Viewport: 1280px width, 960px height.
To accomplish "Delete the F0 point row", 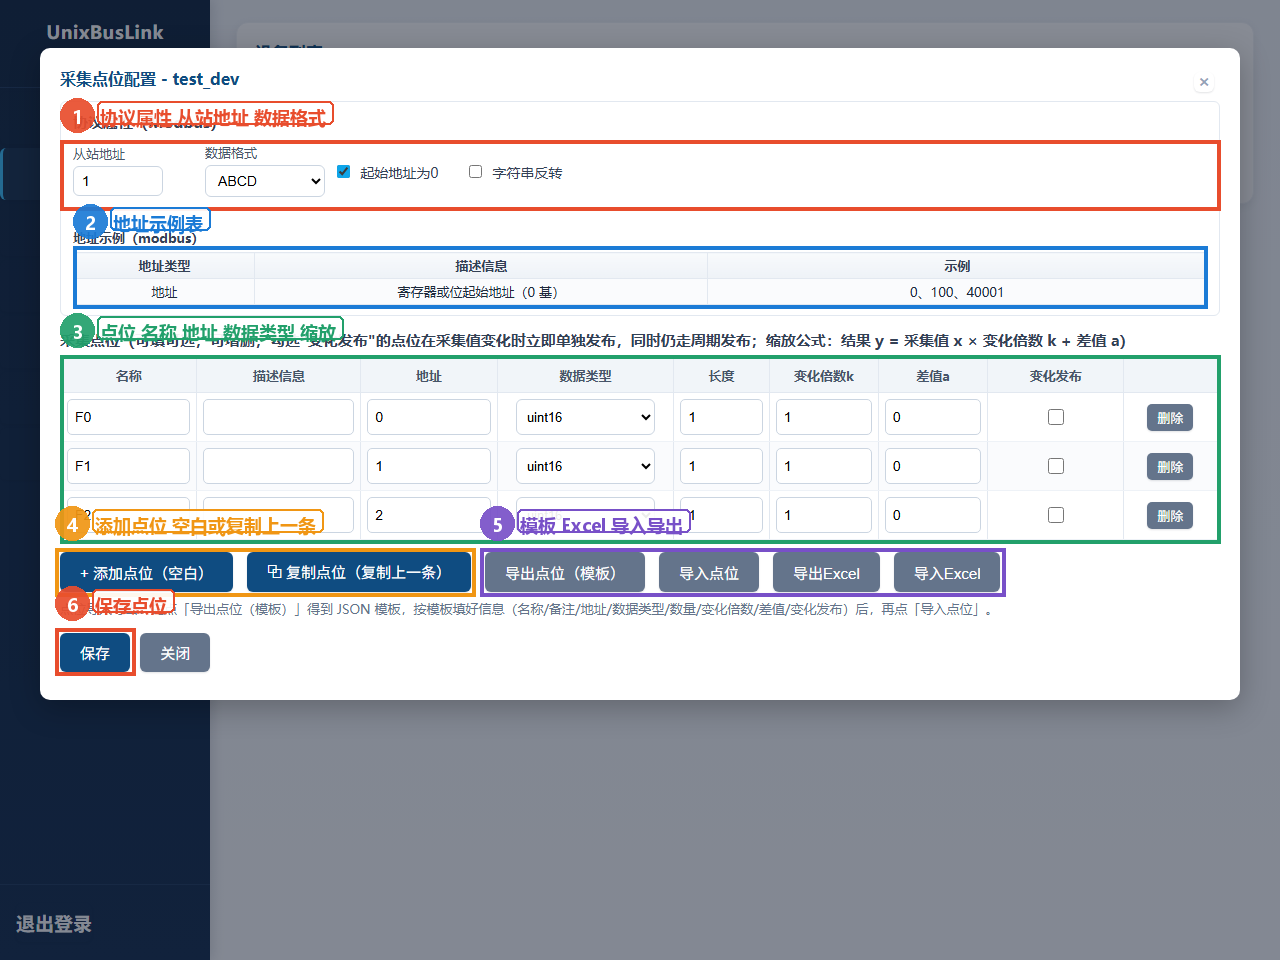I will pyautogui.click(x=1170, y=418).
